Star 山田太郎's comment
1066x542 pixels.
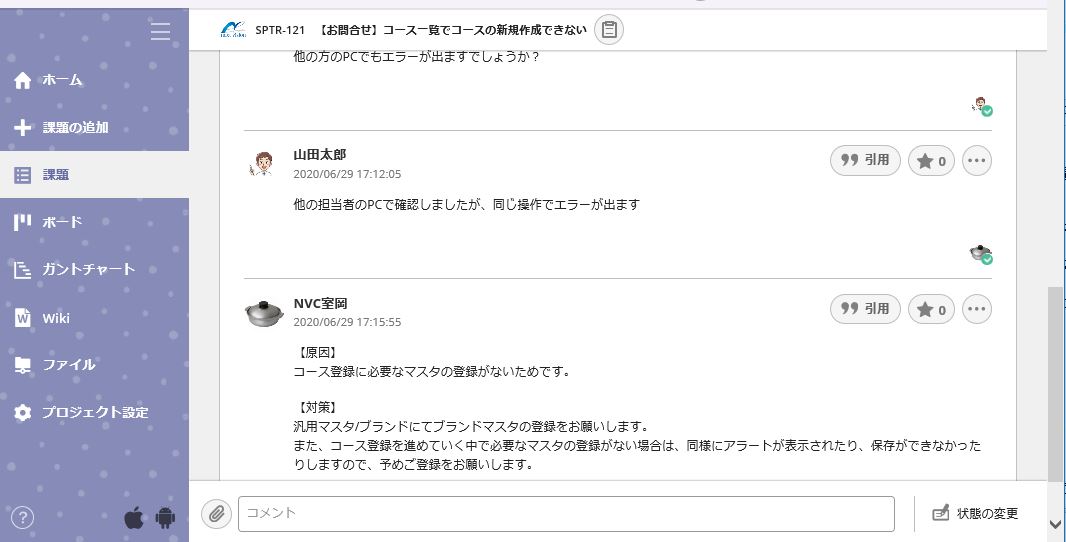coord(931,161)
